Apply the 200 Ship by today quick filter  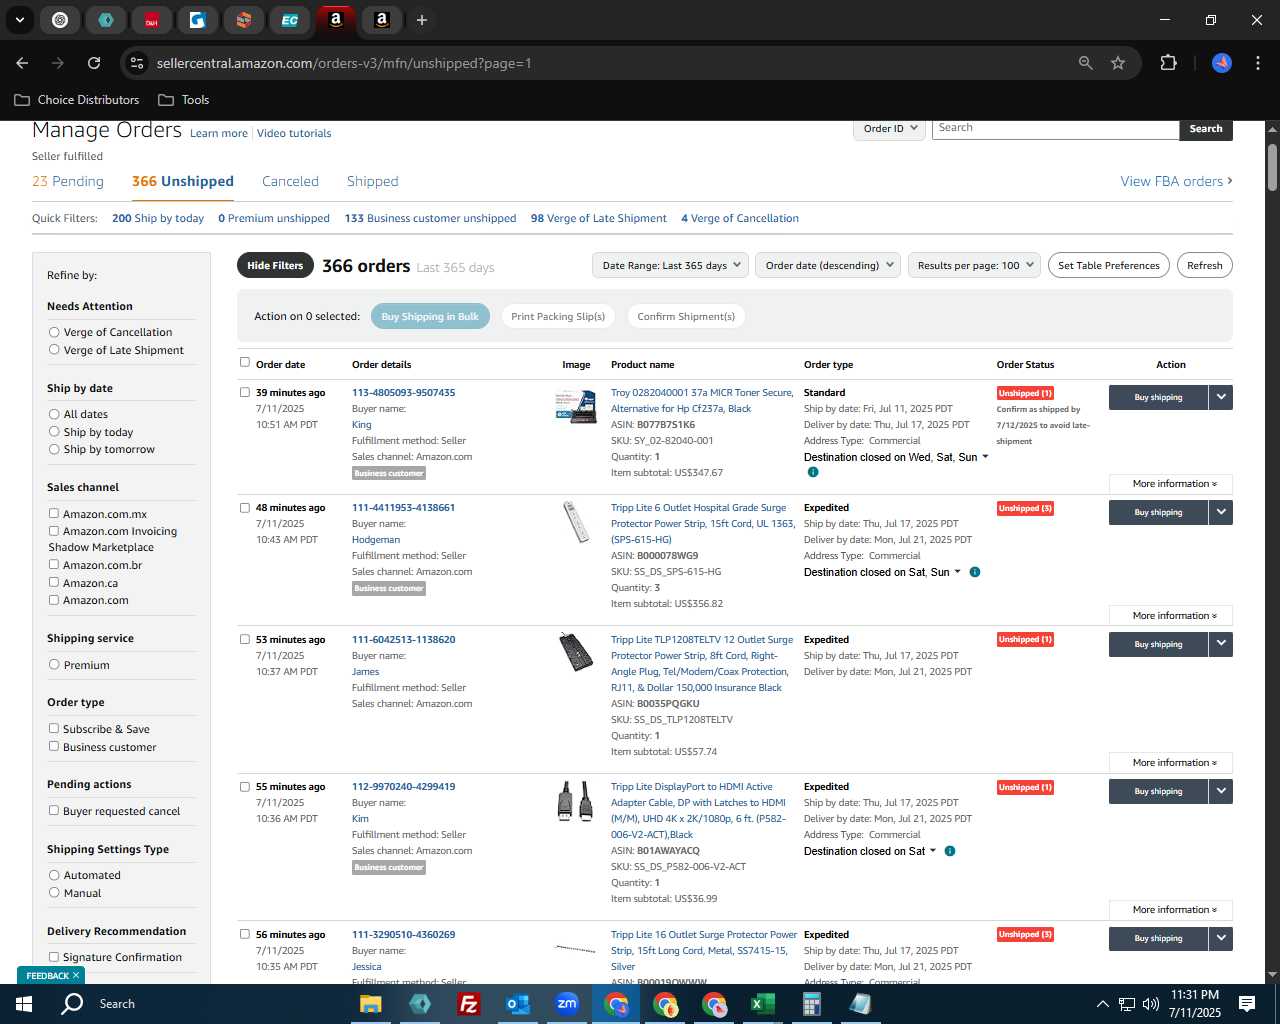coord(158,218)
